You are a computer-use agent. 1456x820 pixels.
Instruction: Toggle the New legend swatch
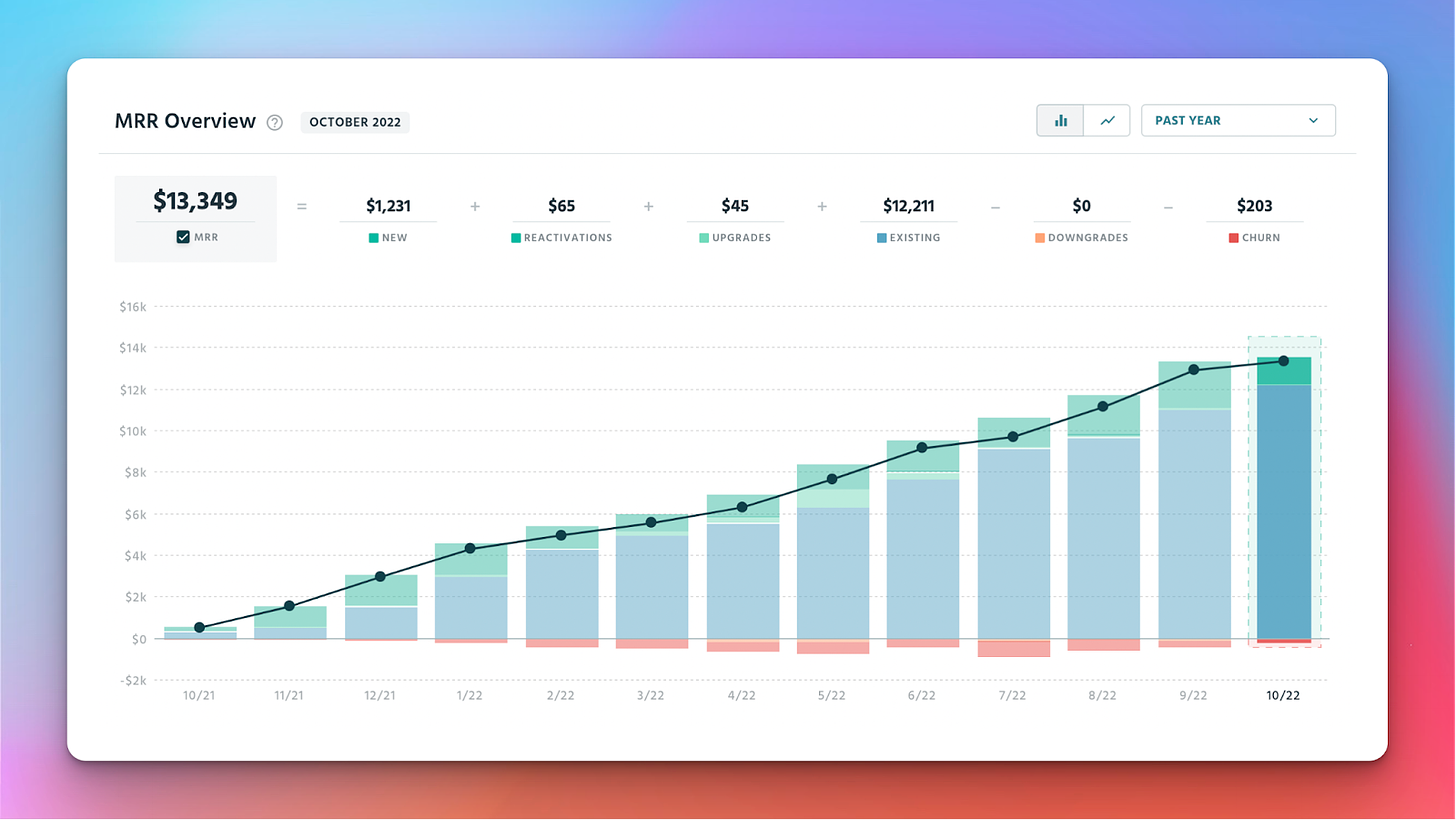click(374, 238)
